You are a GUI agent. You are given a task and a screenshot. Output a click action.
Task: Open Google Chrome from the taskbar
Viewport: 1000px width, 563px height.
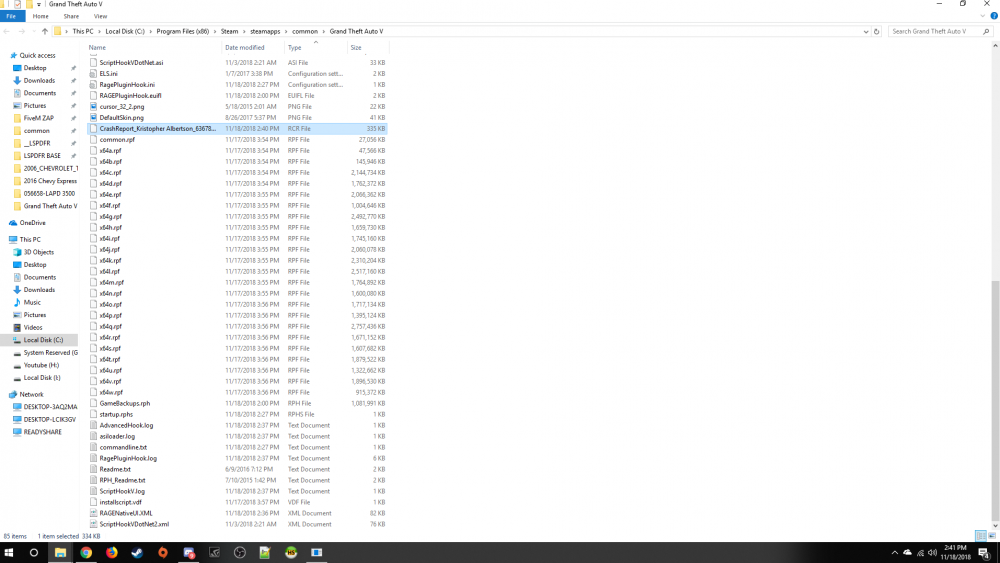click(86, 553)
